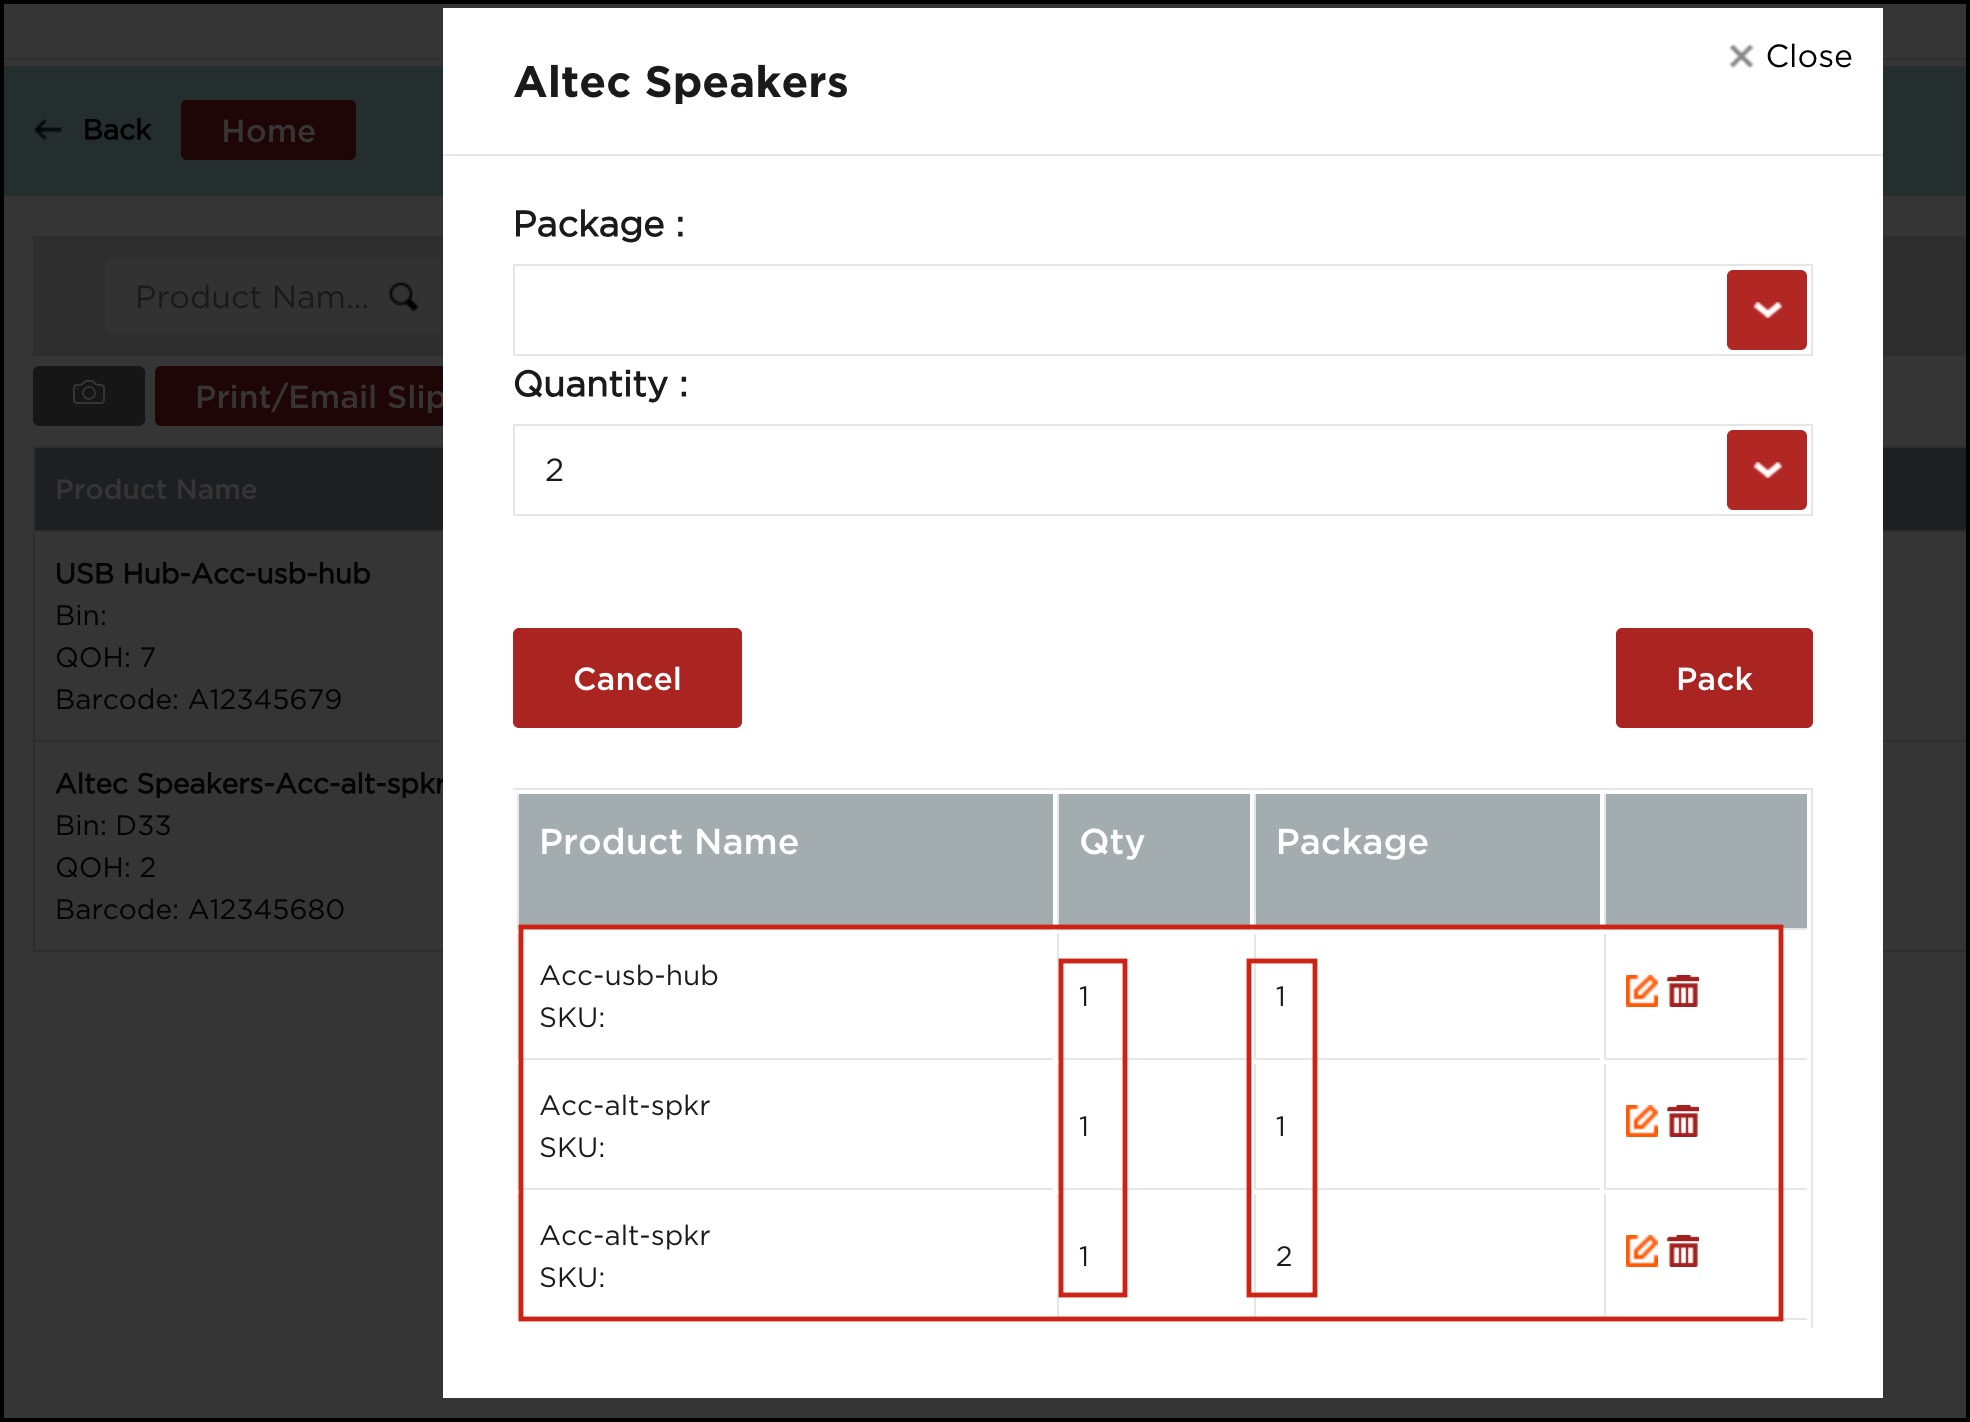The width and height of the screenshot is (1970, 1422).
Task: Click edit icon for Acc-usb-hub row
Action: (x=1641, y=991)
